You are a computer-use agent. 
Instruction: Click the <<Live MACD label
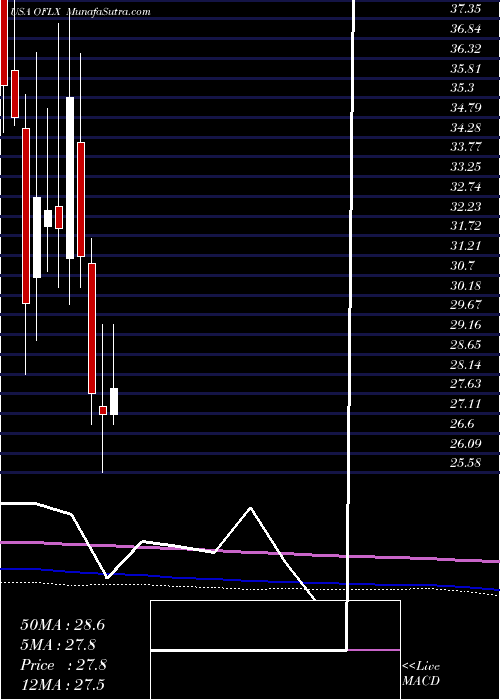421,673
